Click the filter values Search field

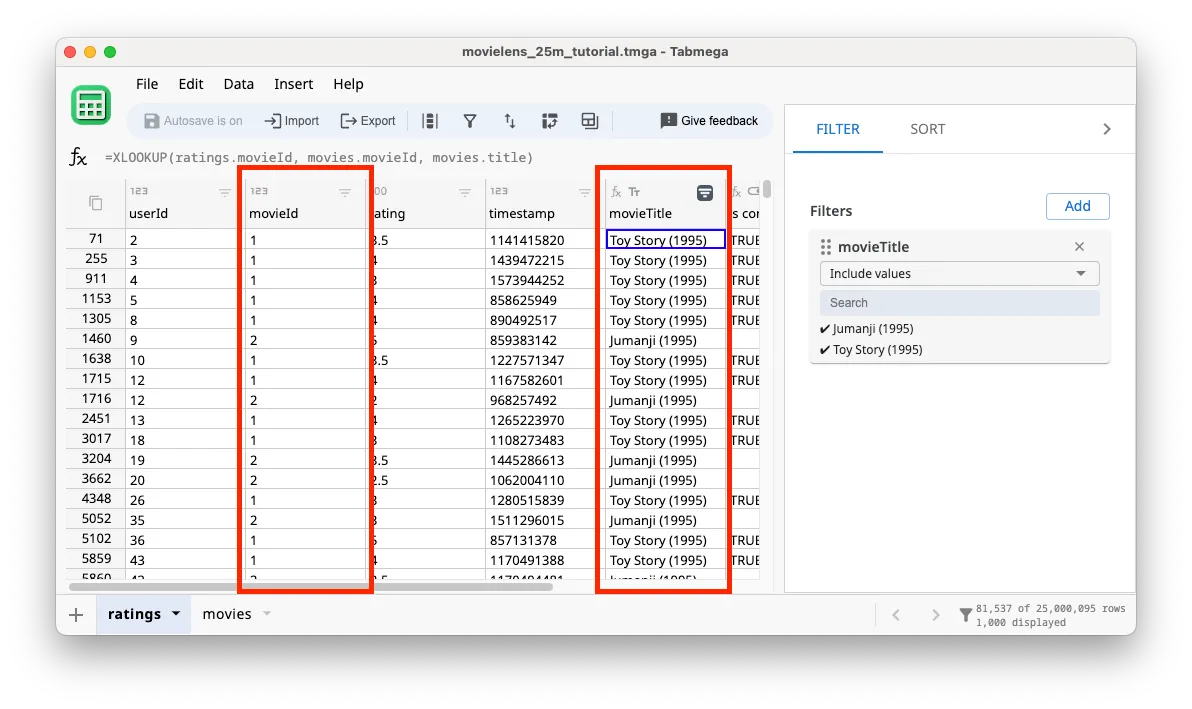pos(959,303)
